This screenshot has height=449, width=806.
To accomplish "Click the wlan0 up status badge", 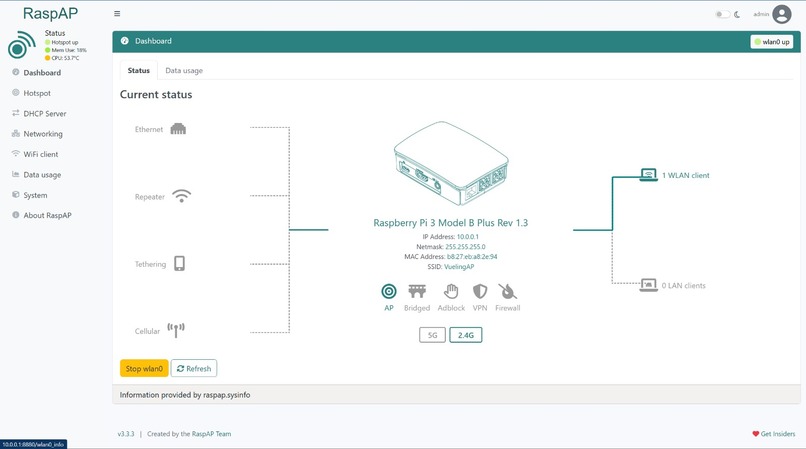I will (772, 42).
